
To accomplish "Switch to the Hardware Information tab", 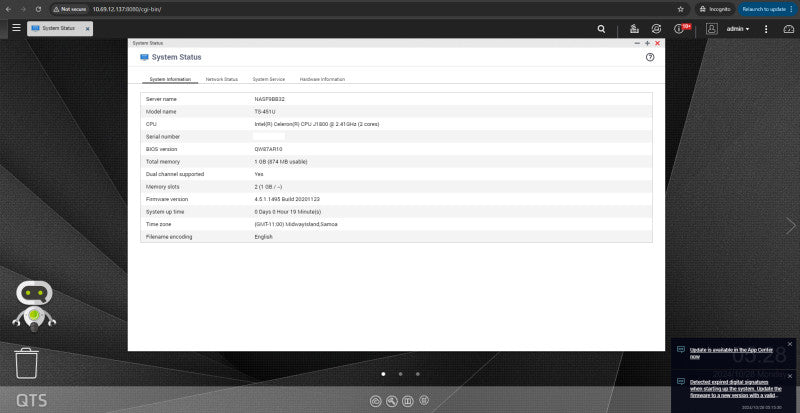I will (322, 79).
